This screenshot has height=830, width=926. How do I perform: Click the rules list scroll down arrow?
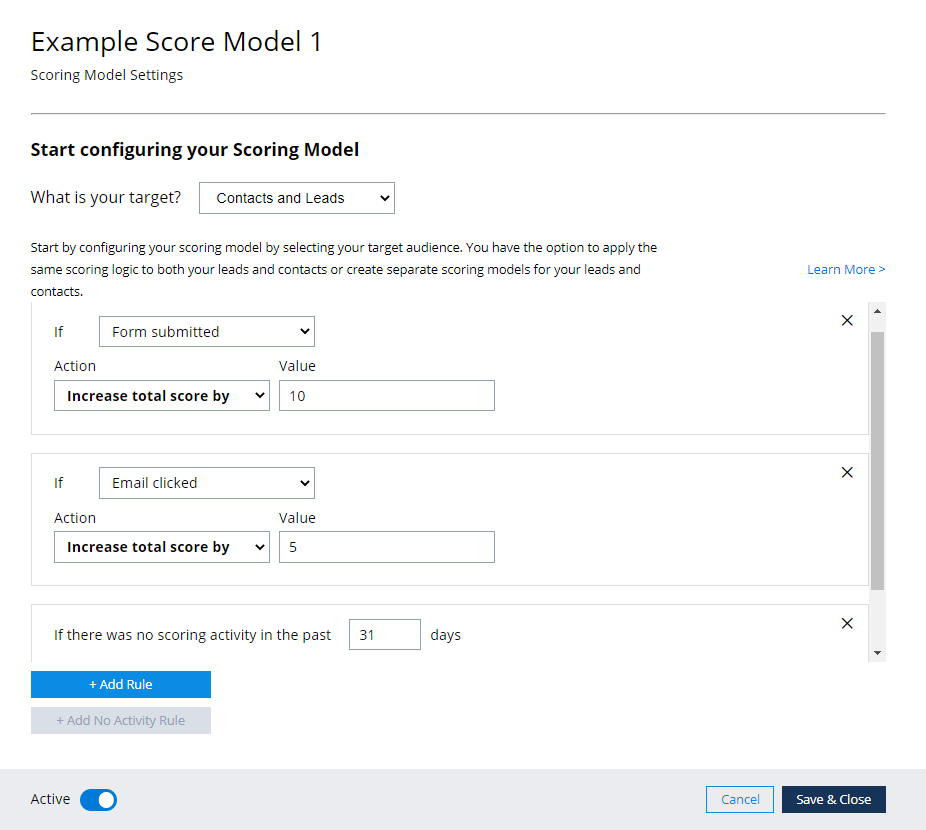[878, 653]
